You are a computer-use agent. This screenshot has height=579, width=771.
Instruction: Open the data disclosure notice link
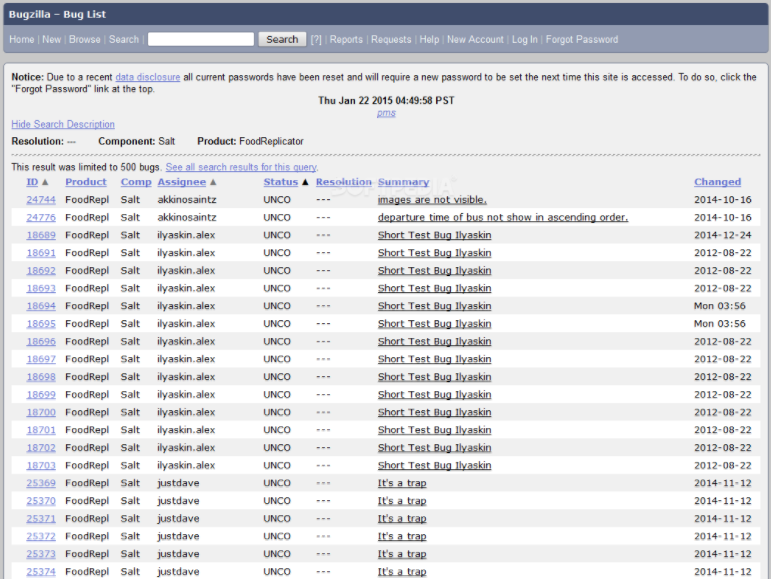[147, 76]
